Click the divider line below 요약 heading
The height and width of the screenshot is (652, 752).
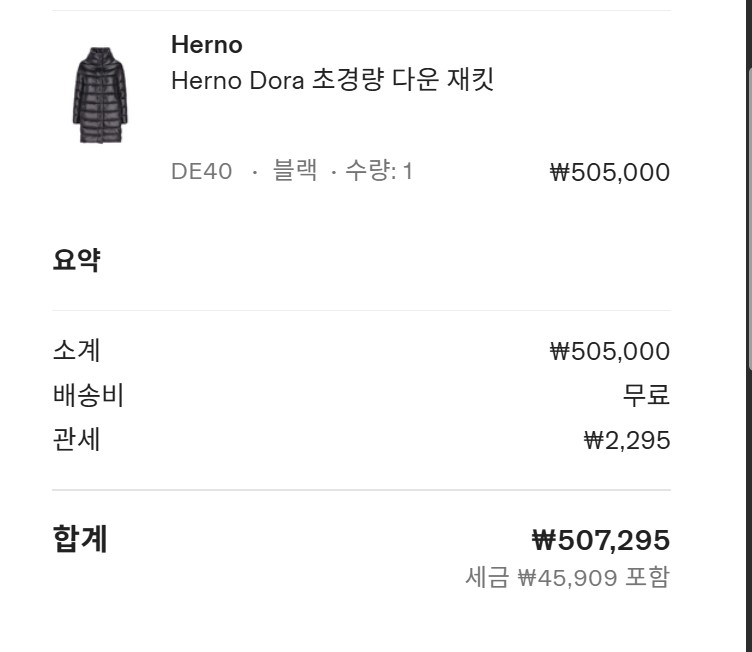point(361,310)
